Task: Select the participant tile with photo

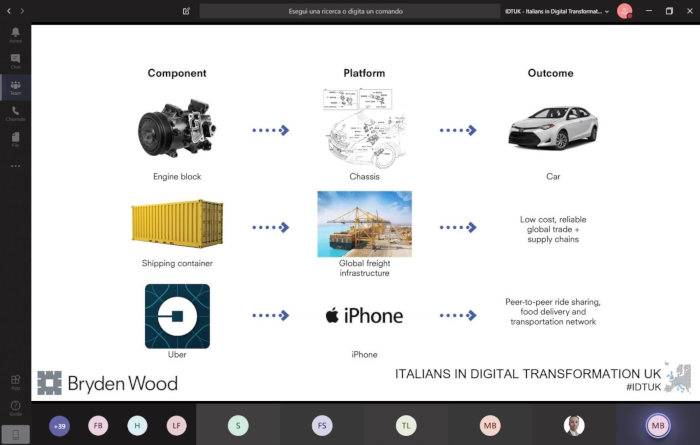Action: point(574,426)
